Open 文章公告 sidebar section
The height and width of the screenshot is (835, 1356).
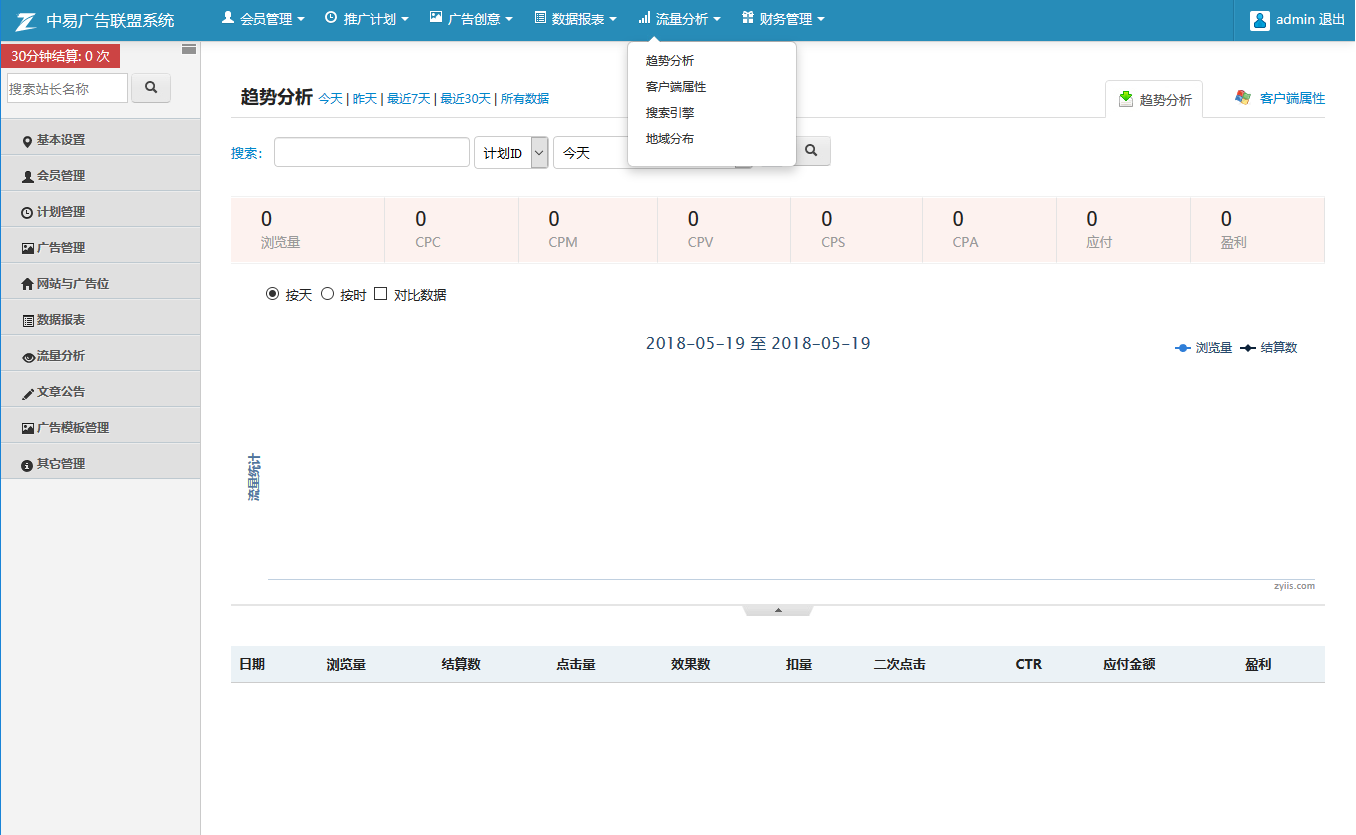click(x=61, y=392)
